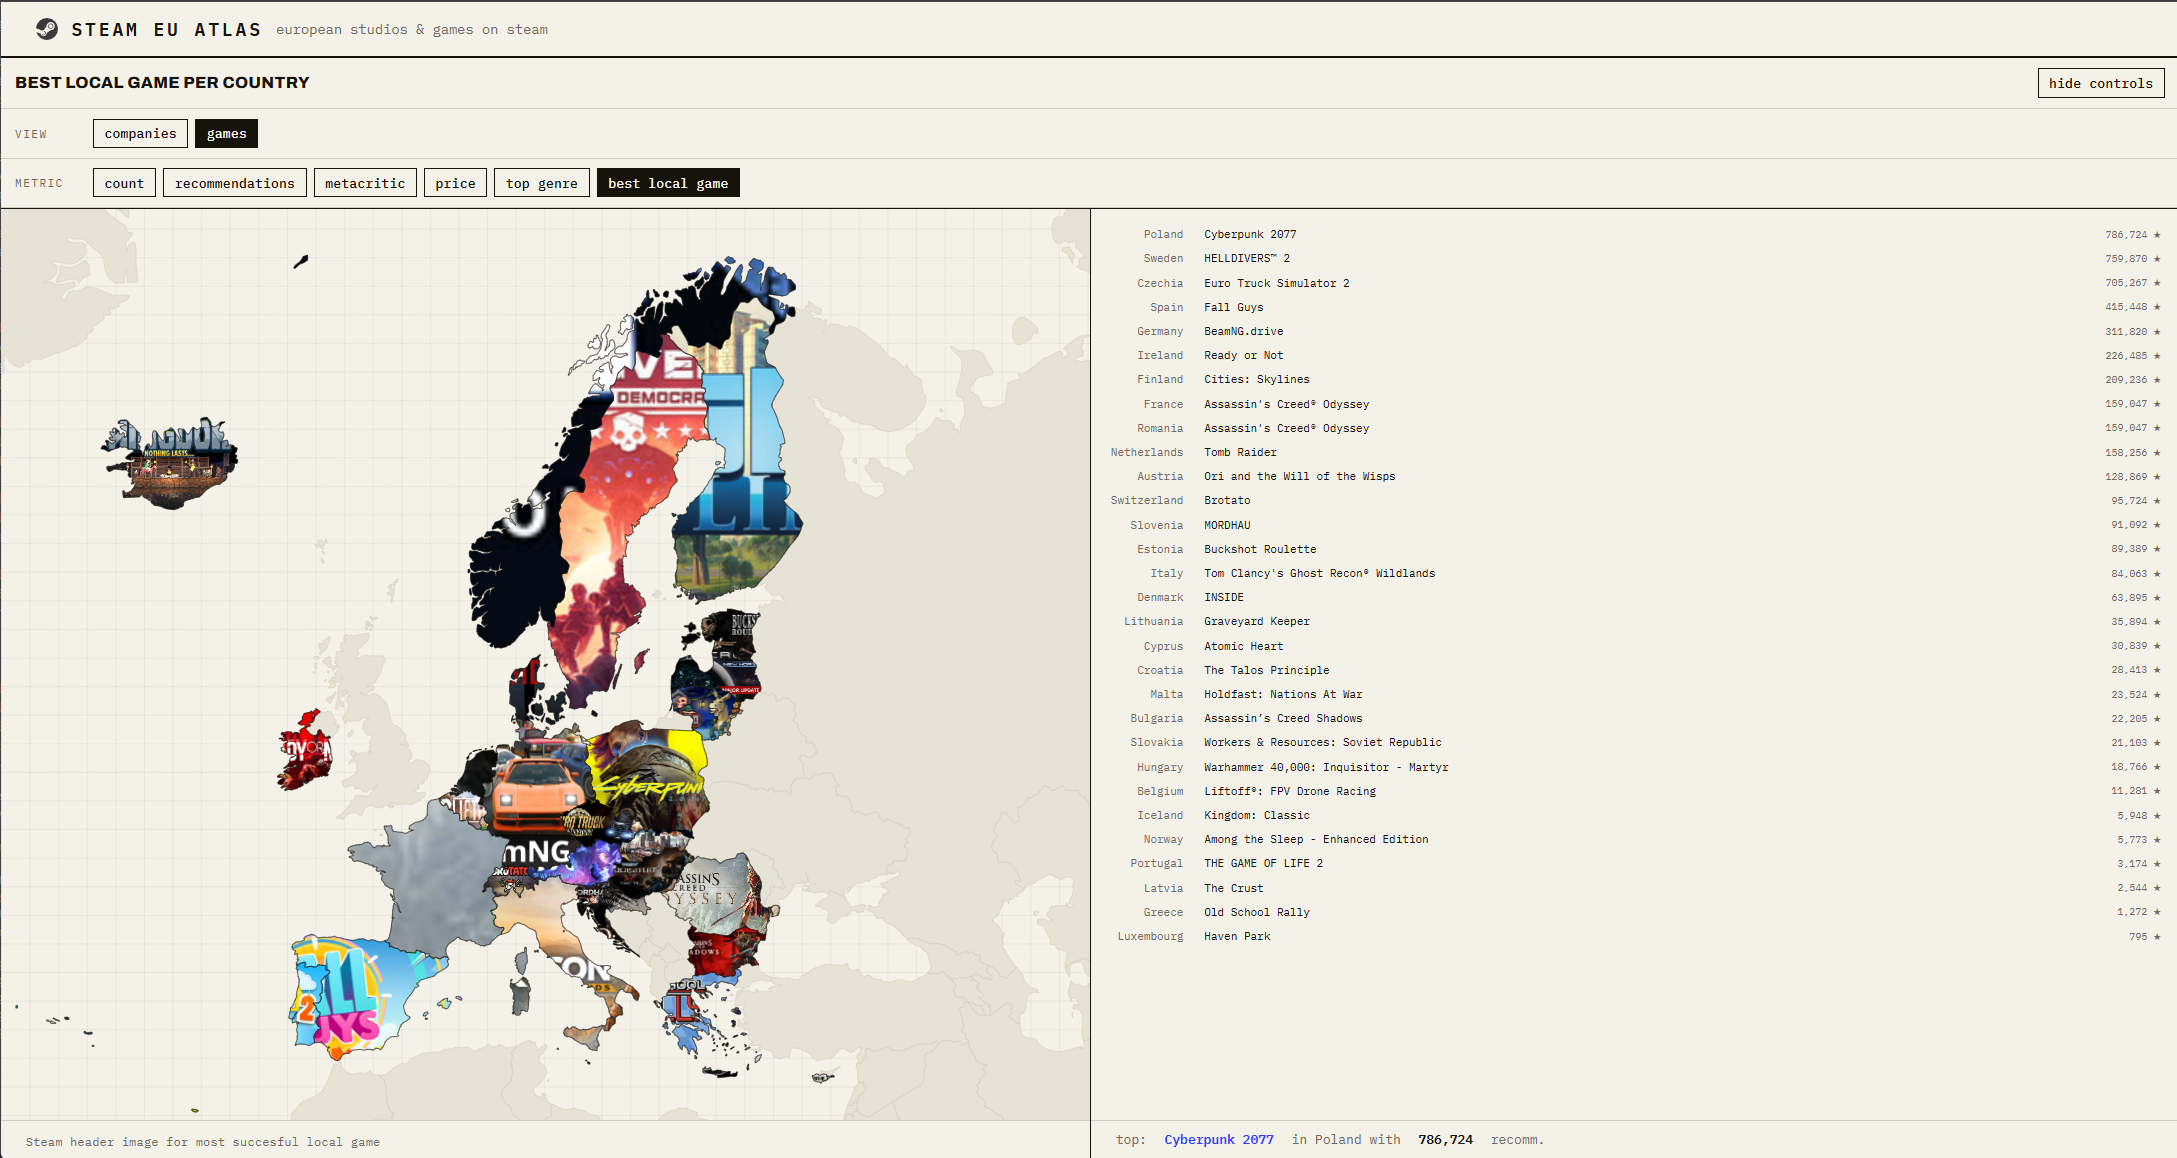
Task: Click Cities: Skylines list entry
Action: coord(1256,379)
